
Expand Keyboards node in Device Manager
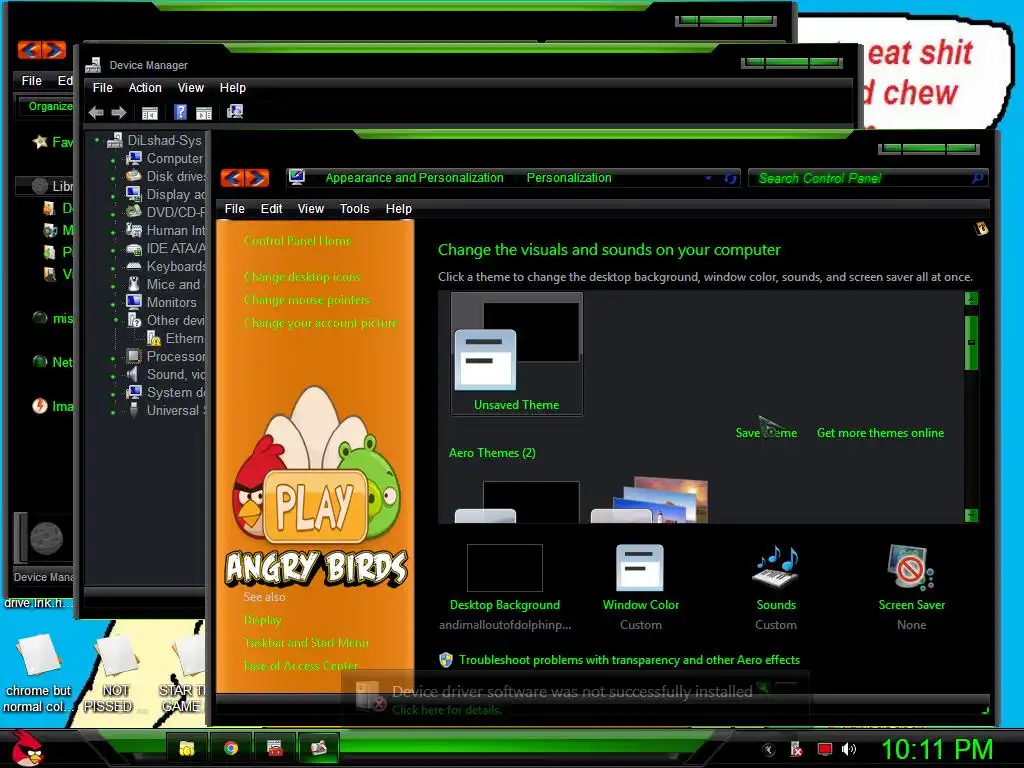click(113, 268)
